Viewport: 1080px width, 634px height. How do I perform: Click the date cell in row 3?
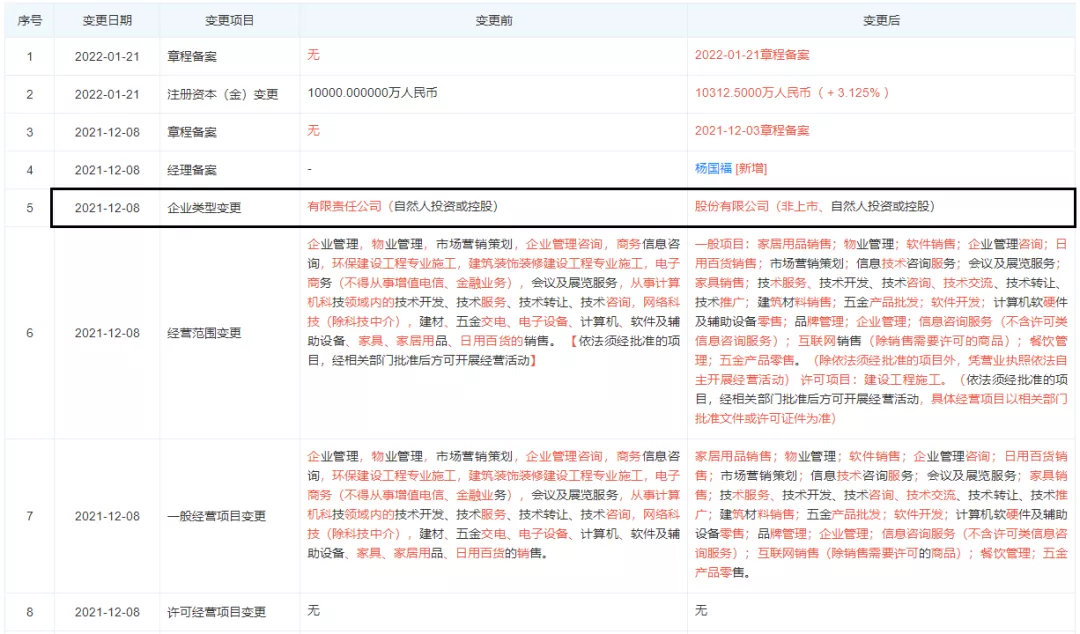[107, 132]
